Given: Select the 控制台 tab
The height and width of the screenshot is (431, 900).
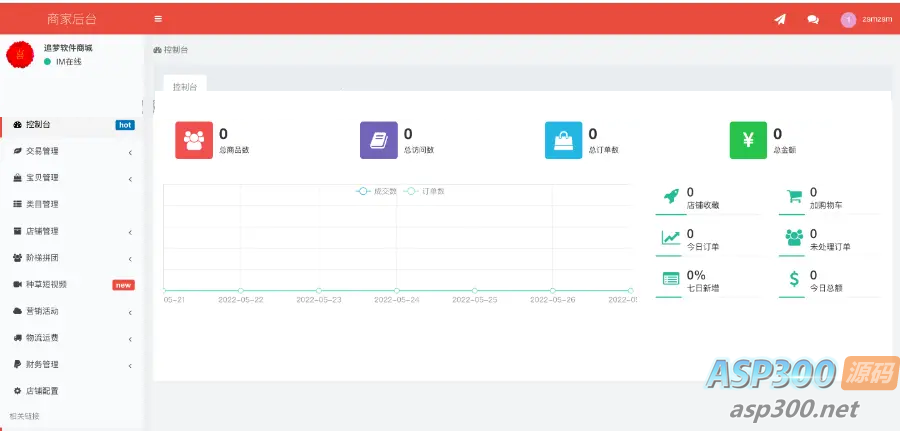Looking at the screenshot, I should pos(185,87).
